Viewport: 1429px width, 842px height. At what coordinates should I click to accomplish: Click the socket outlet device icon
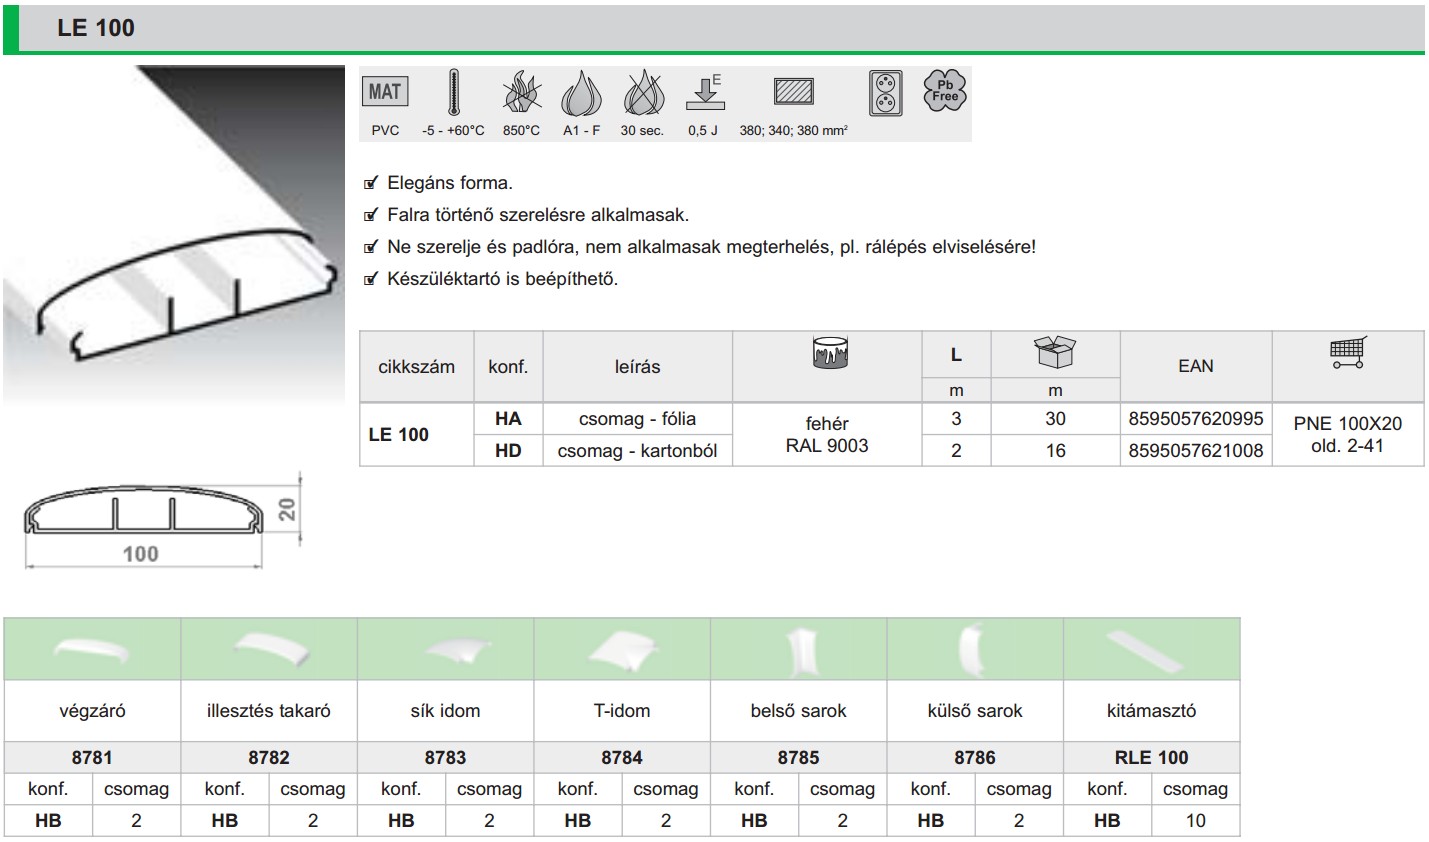[x=885, y=93]
